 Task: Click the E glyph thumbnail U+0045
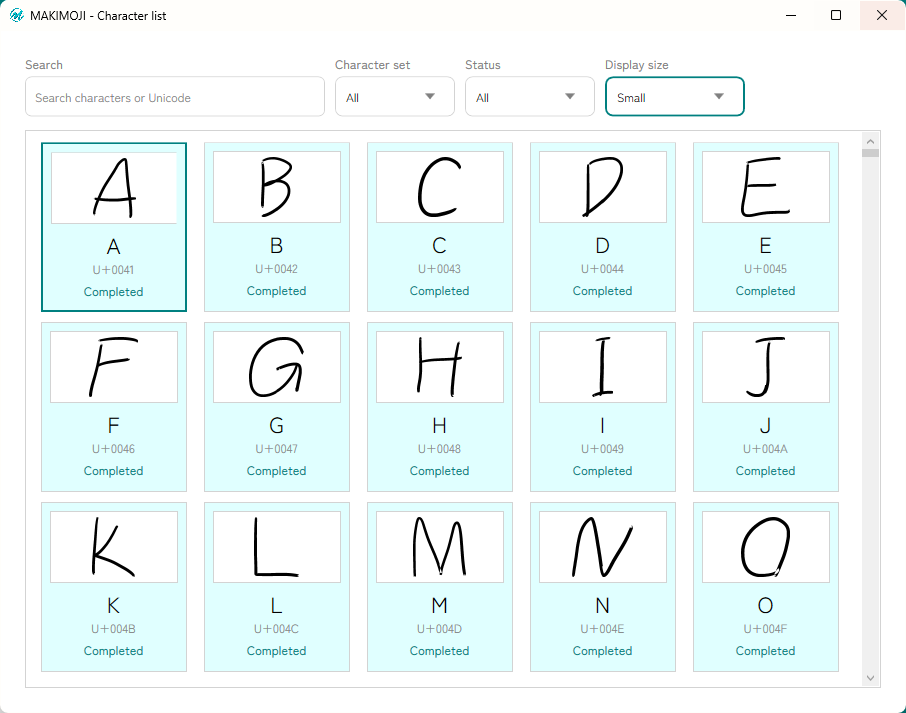(x=766, y=227)
